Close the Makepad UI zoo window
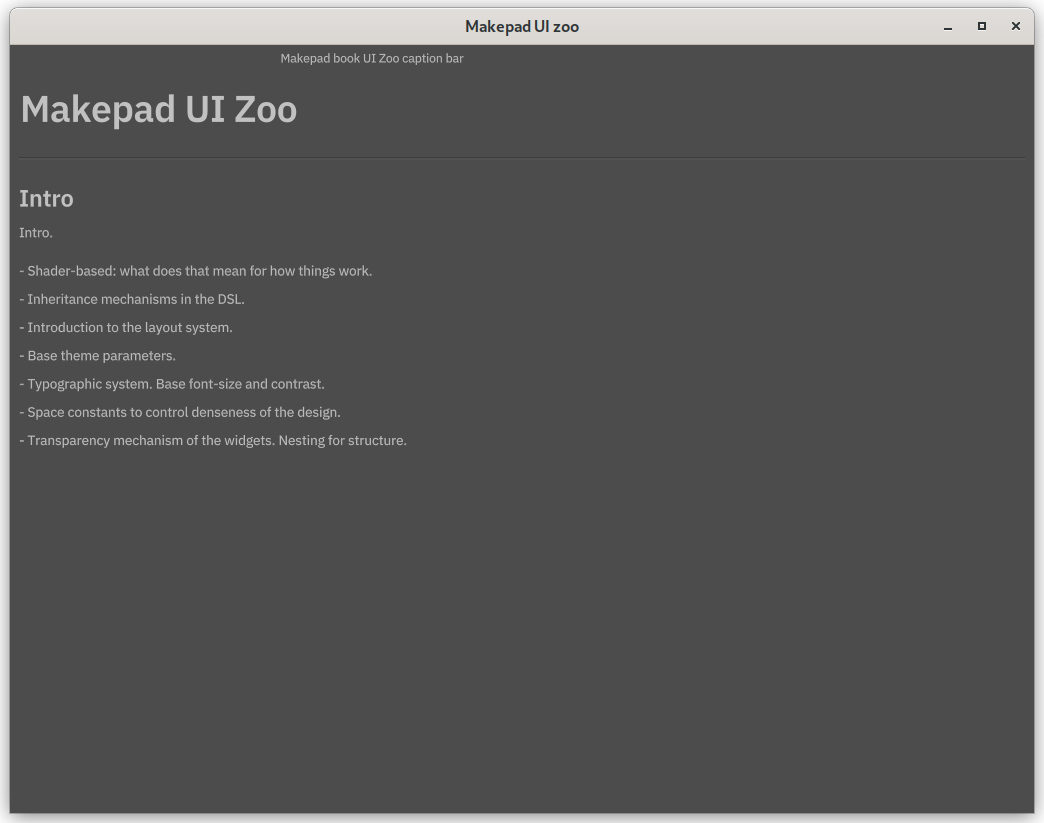The image size is (1044, 823). pyautogui.click(x=1016, y=27)
